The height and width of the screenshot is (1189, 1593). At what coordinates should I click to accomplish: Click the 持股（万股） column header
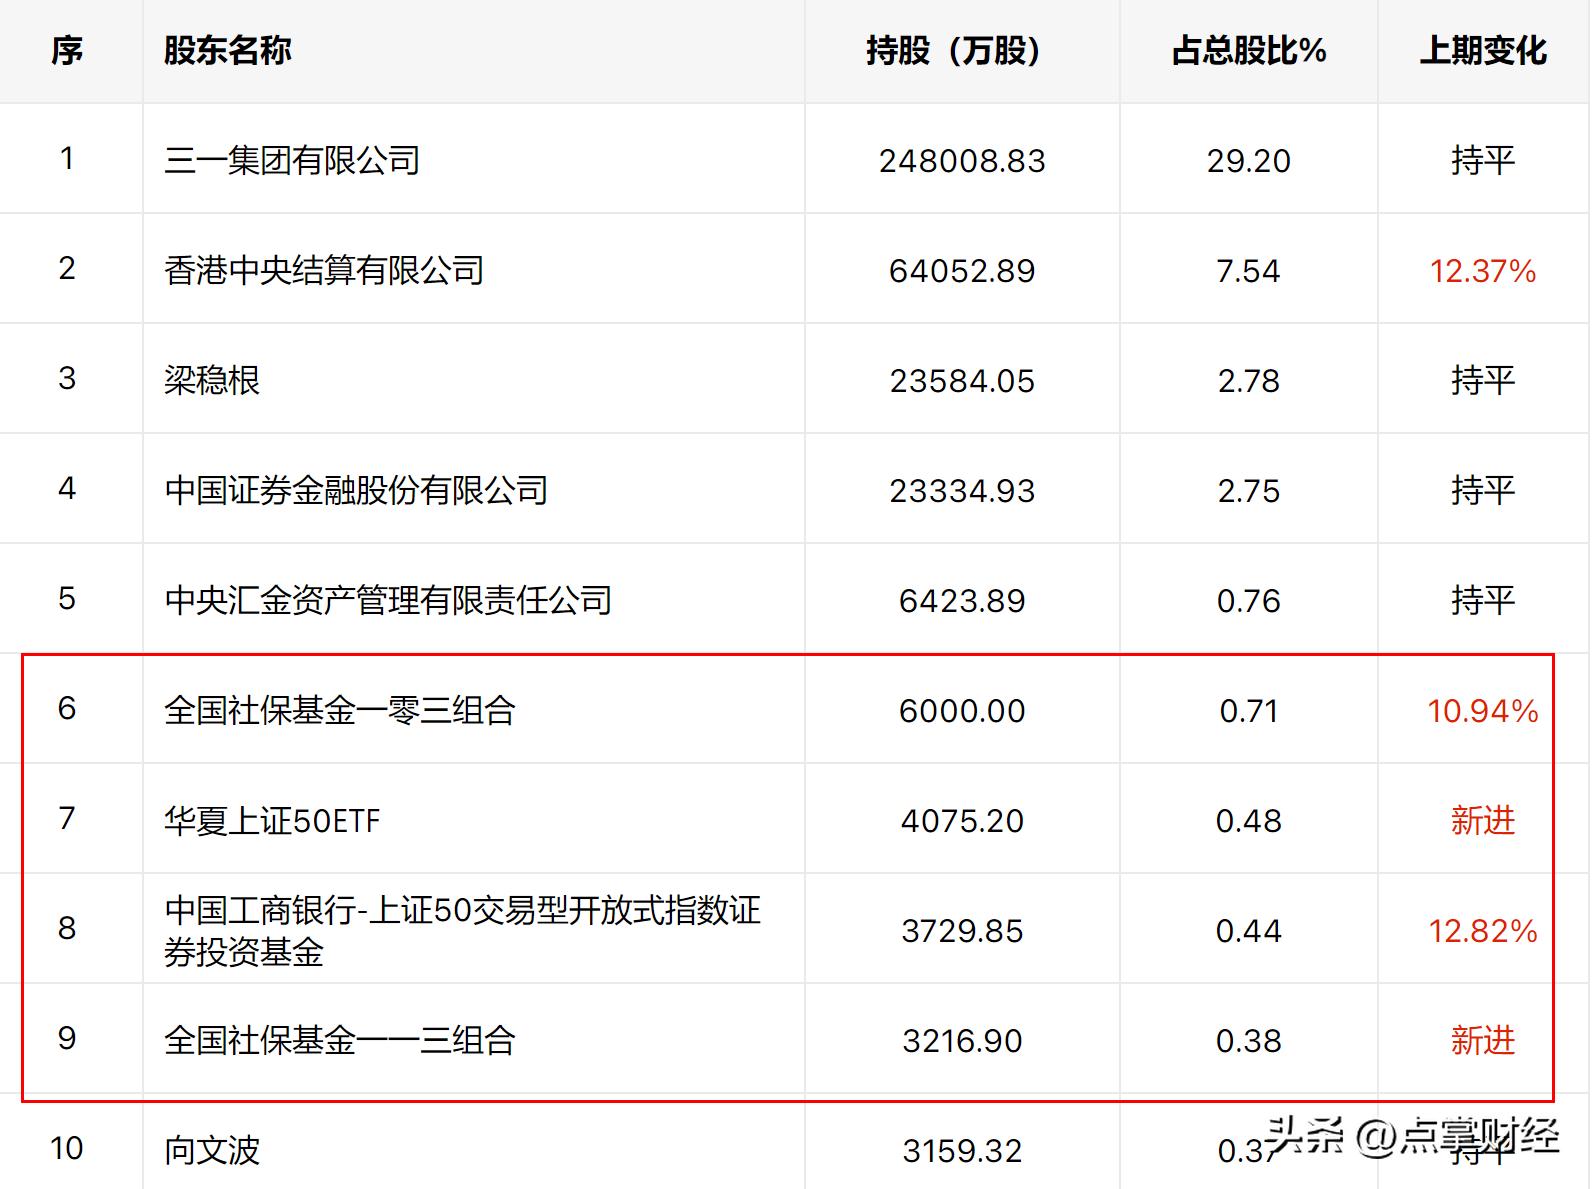(x=962, y=50)
